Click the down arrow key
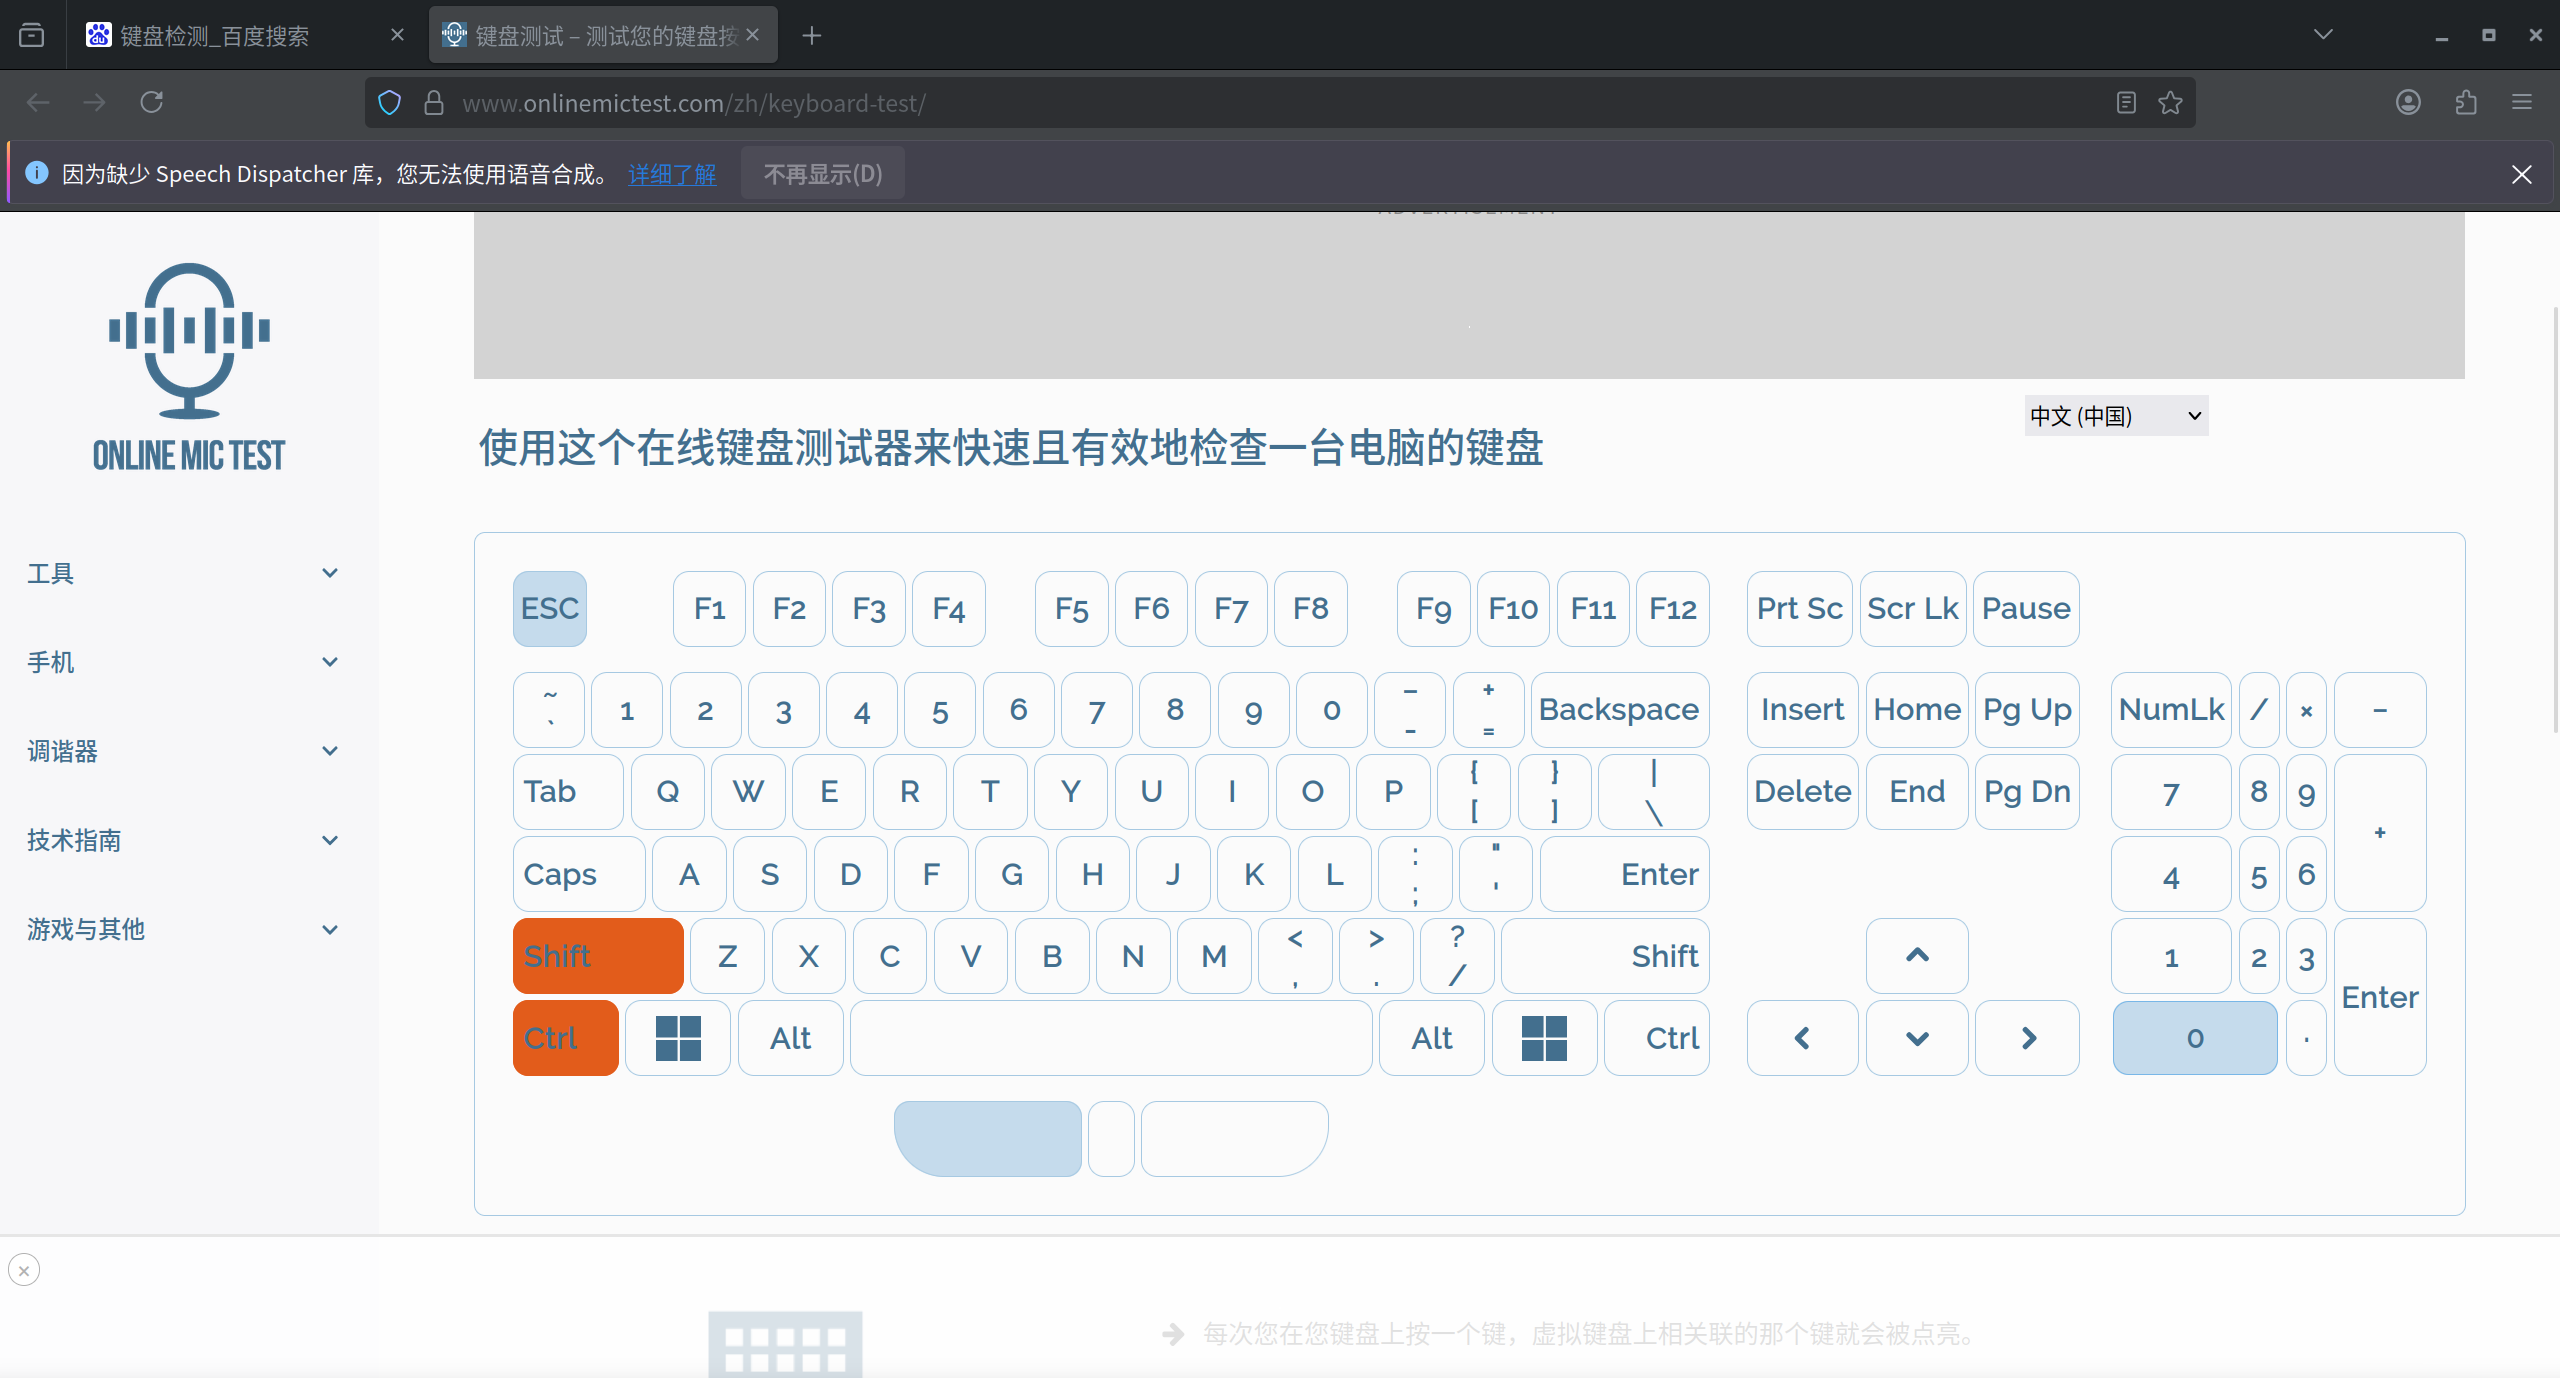Image resolution: width=2560 pixels, height=1378 pixels. click(x=1917, y=1038)
